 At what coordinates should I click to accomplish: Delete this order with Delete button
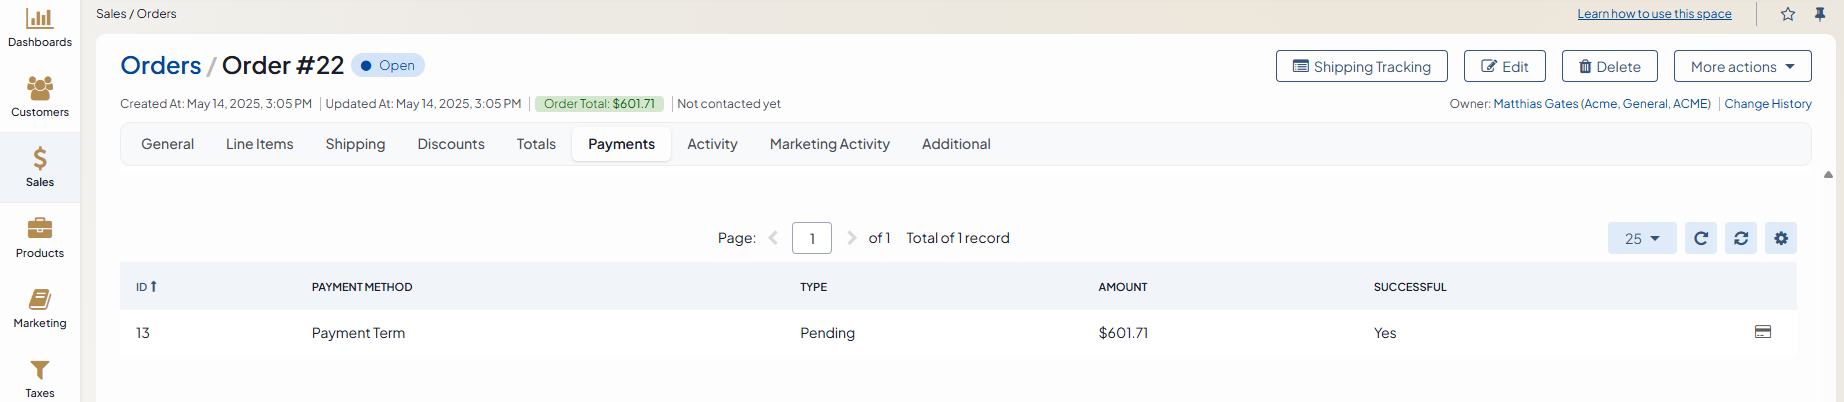1609,66
